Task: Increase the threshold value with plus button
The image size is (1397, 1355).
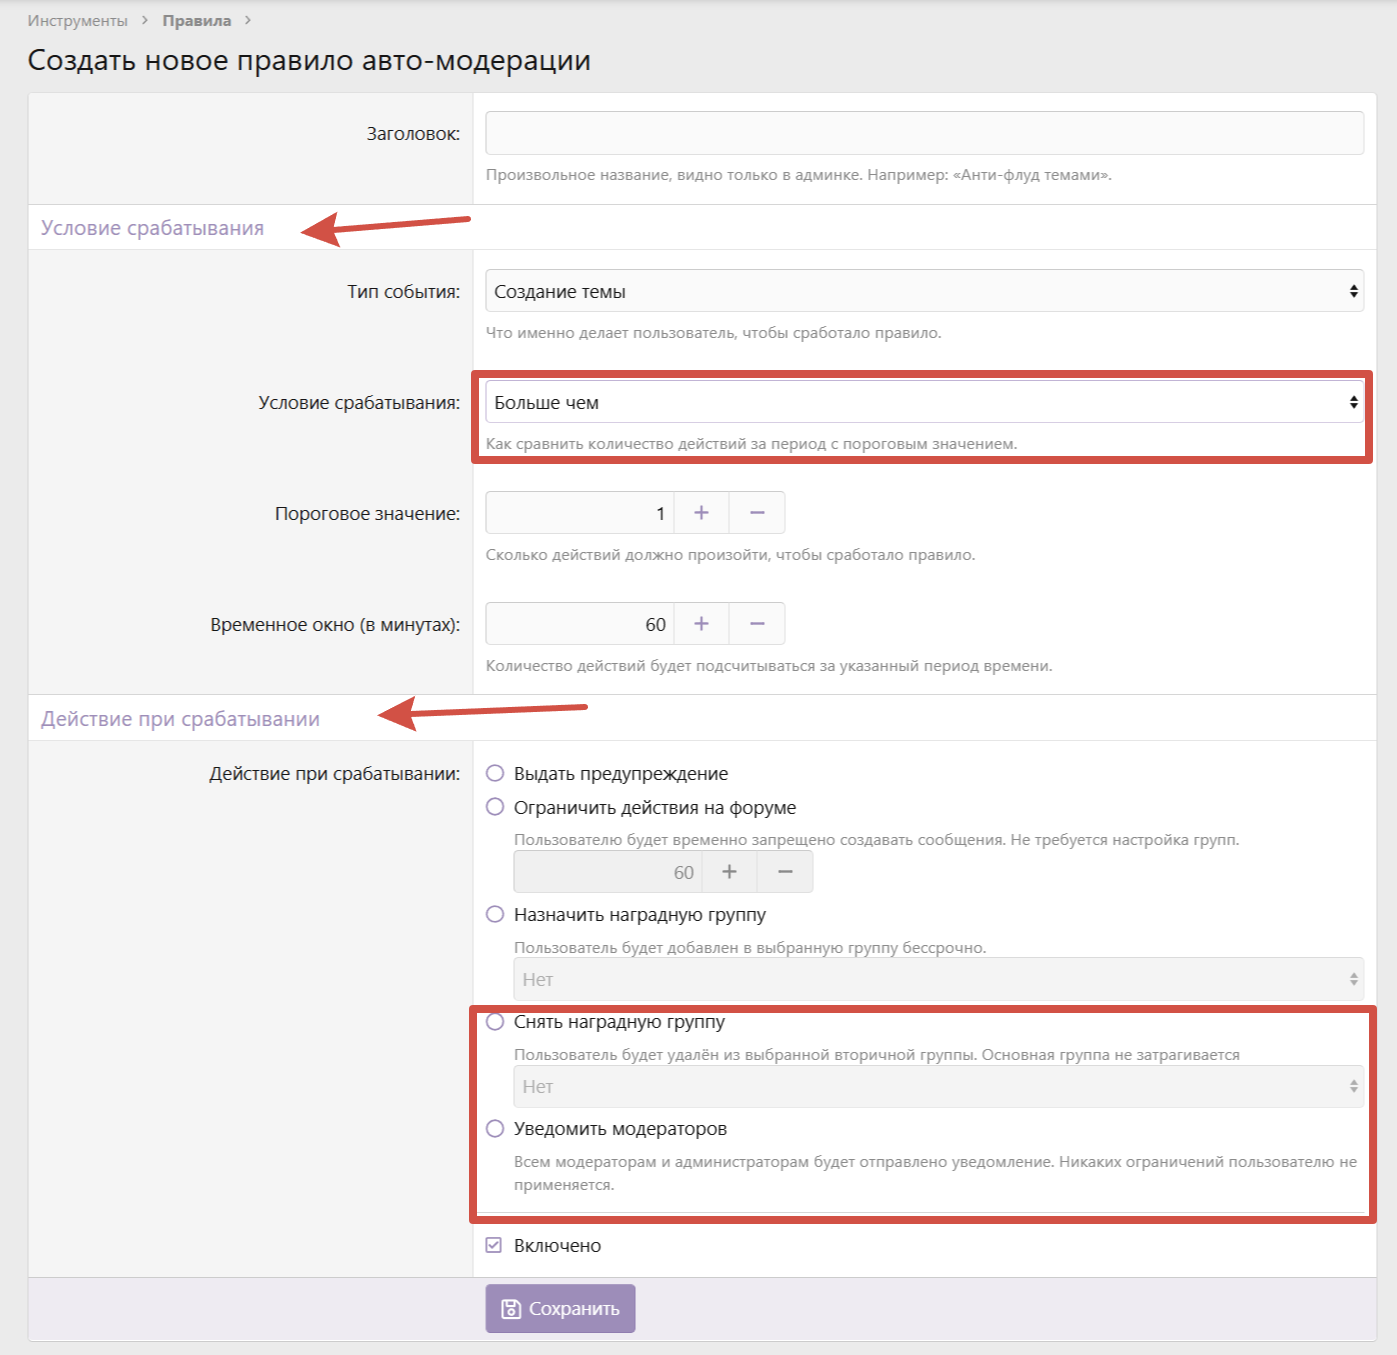Action: pyautogui.click(x=701, y=513)
